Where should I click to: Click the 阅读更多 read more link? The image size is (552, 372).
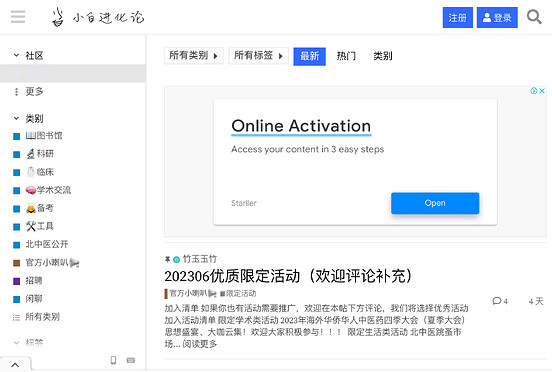[200, 344]
